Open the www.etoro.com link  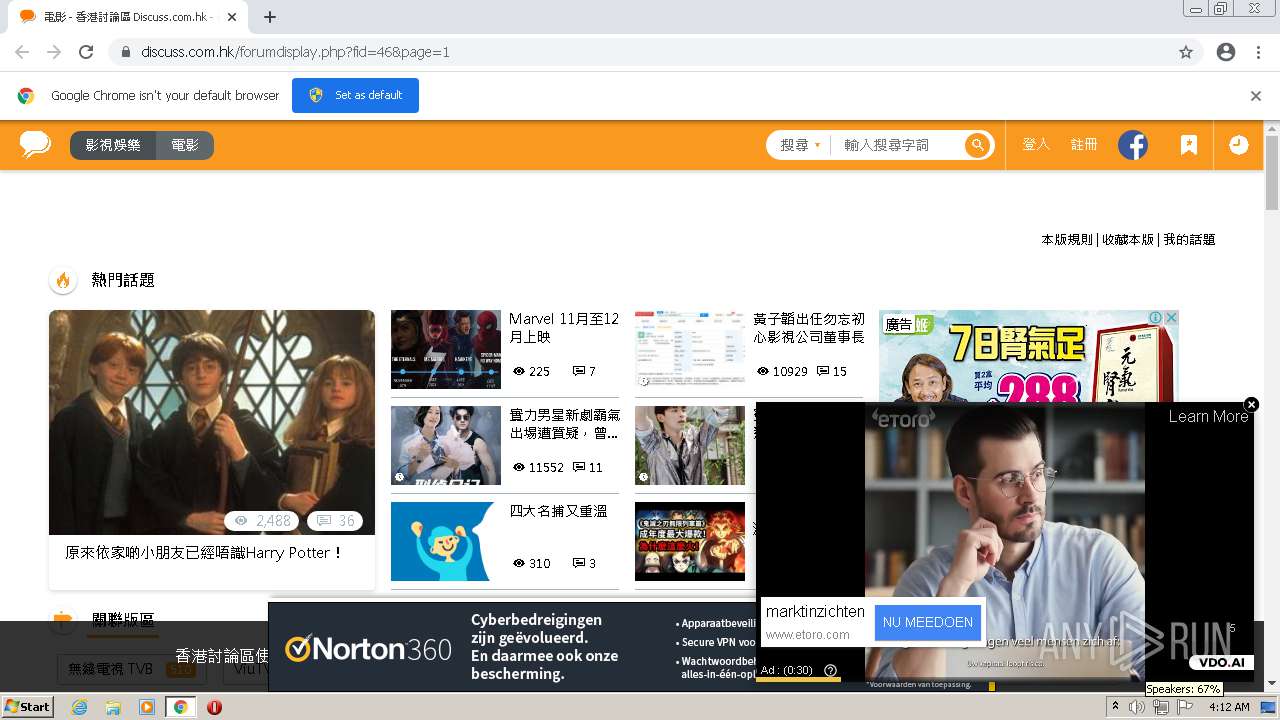[x=807, y=635]
